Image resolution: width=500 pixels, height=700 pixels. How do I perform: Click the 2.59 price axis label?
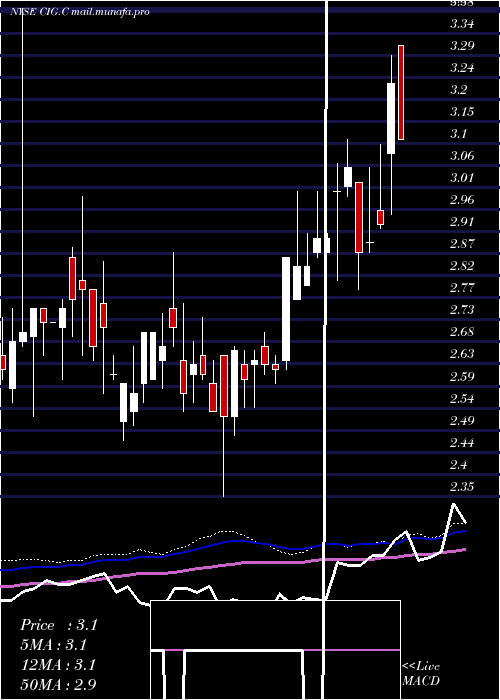pyautogui.click(x=462, y=376)
